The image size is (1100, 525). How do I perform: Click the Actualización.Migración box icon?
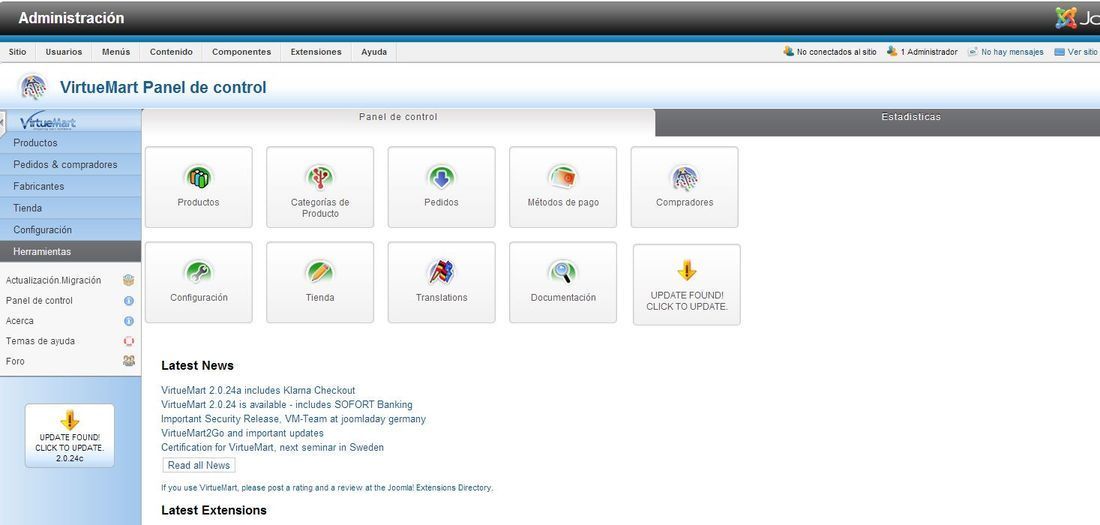pos(128,280)
